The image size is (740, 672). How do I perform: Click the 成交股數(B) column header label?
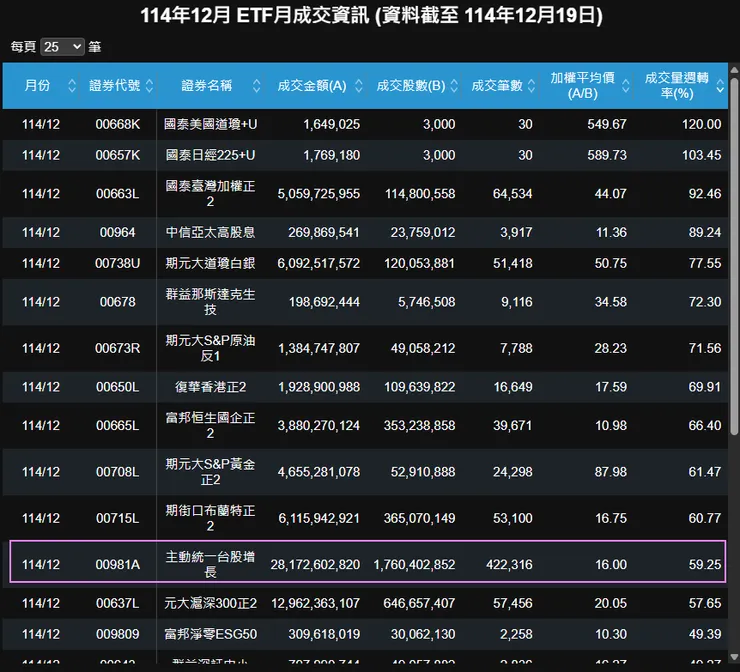click(411, 85)
